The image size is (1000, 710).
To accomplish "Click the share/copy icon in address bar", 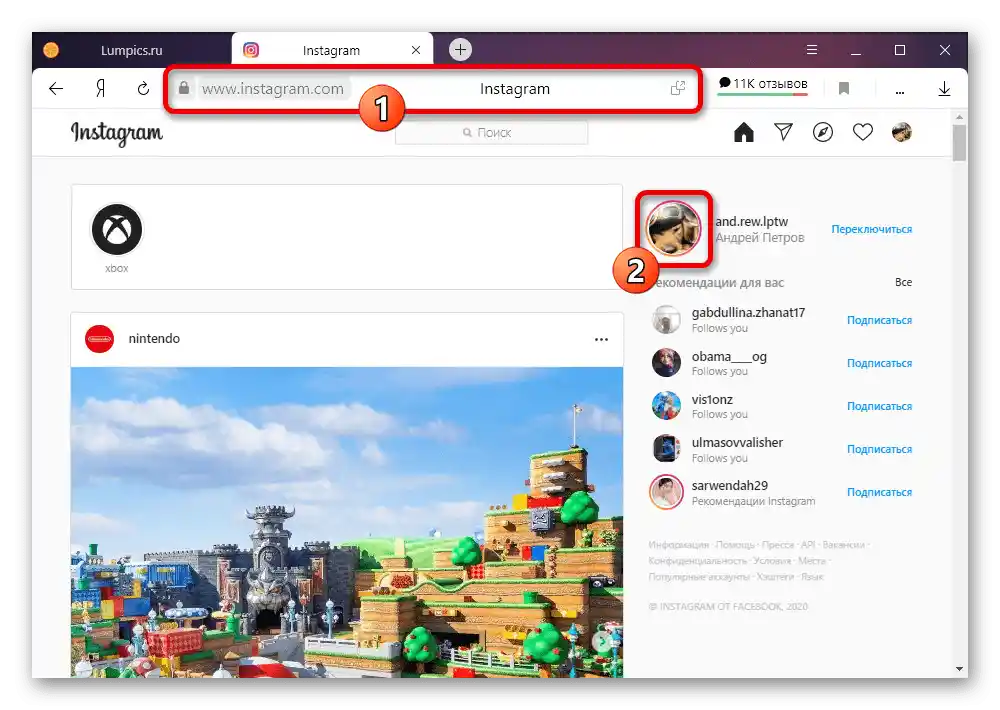I will pos(678,88).
